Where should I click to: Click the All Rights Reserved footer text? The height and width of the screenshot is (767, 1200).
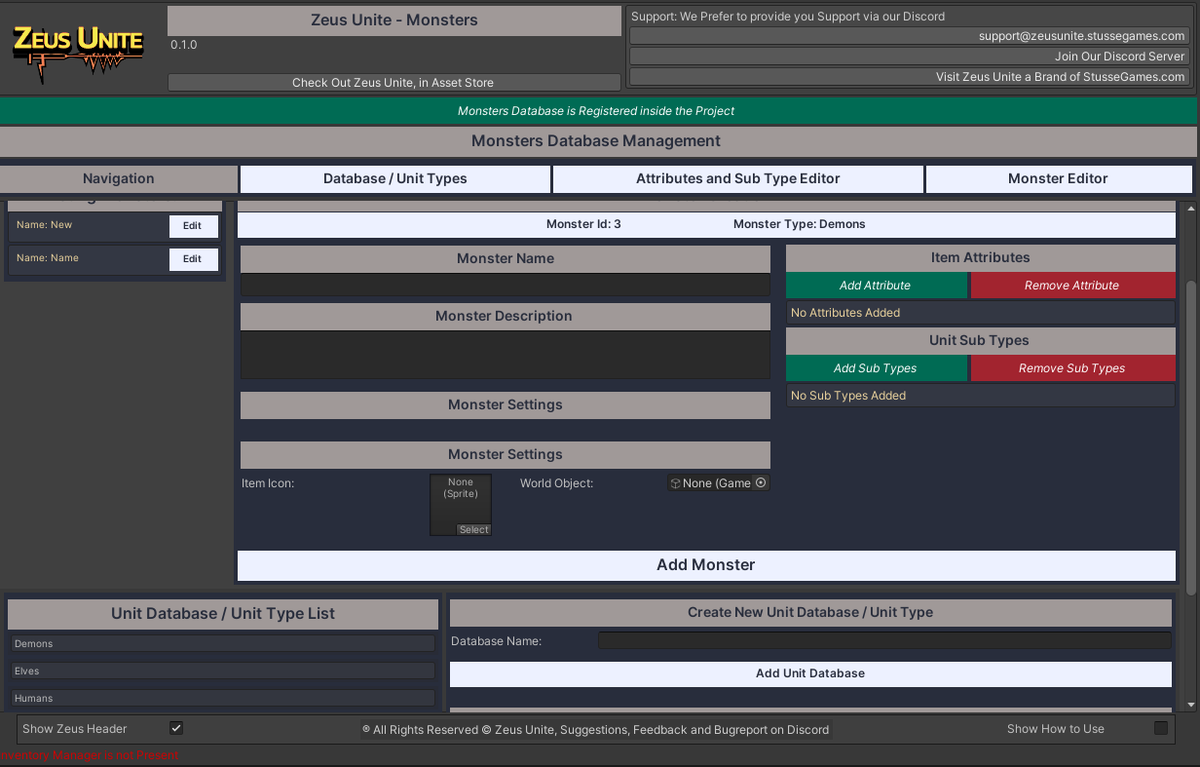tap(596, 730)
